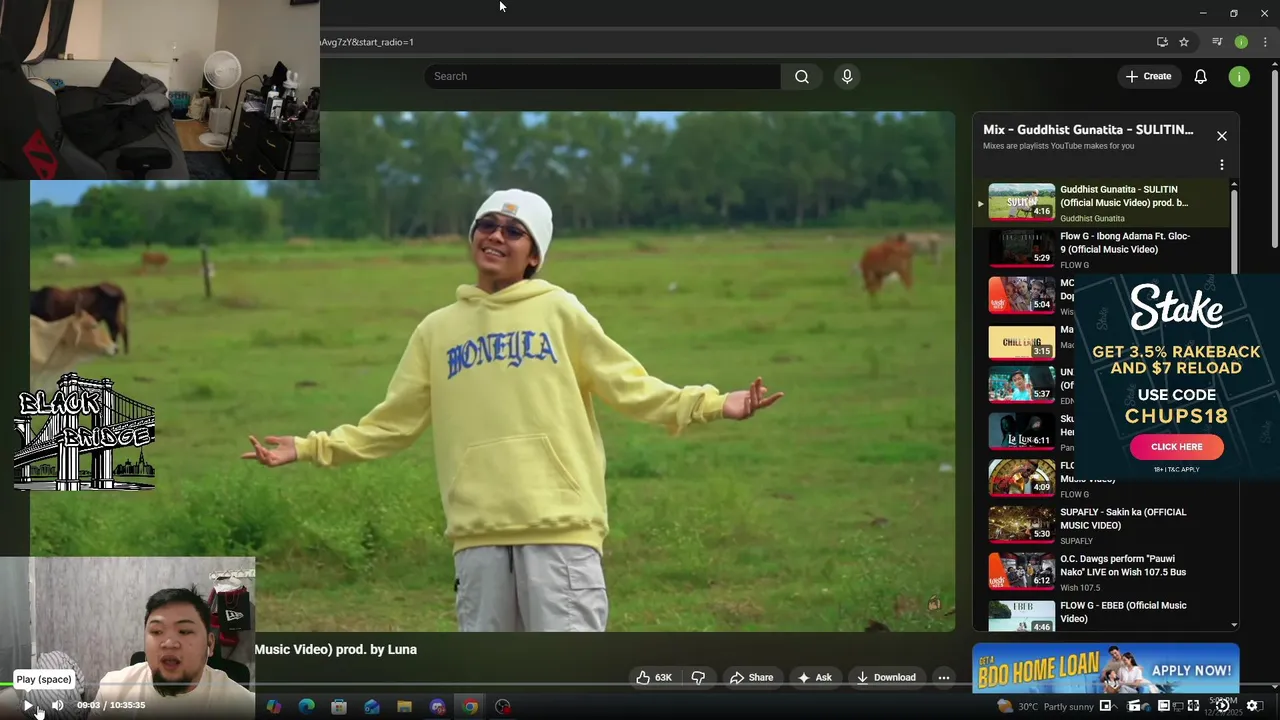Open Google Chrome from taskbar

tap(470, 706)
